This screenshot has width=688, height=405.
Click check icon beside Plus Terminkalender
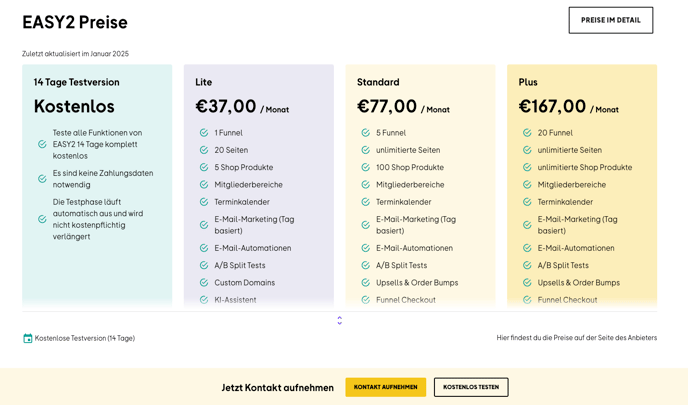tap(527, 202)
